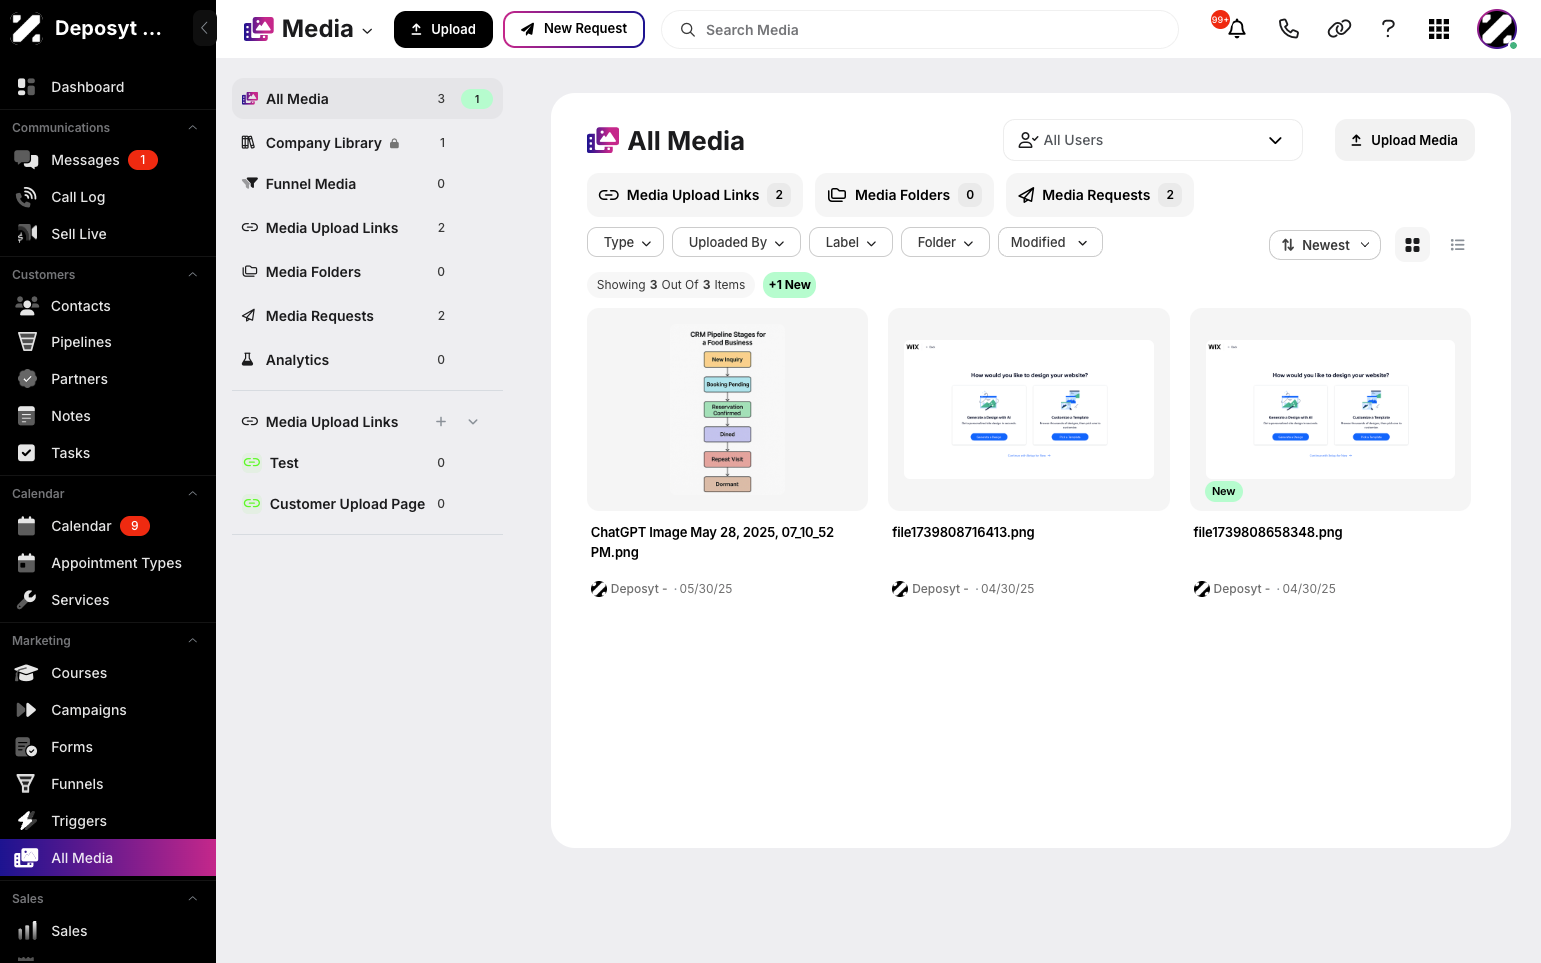Open the Folder filter dropdown

coord(945,242)
